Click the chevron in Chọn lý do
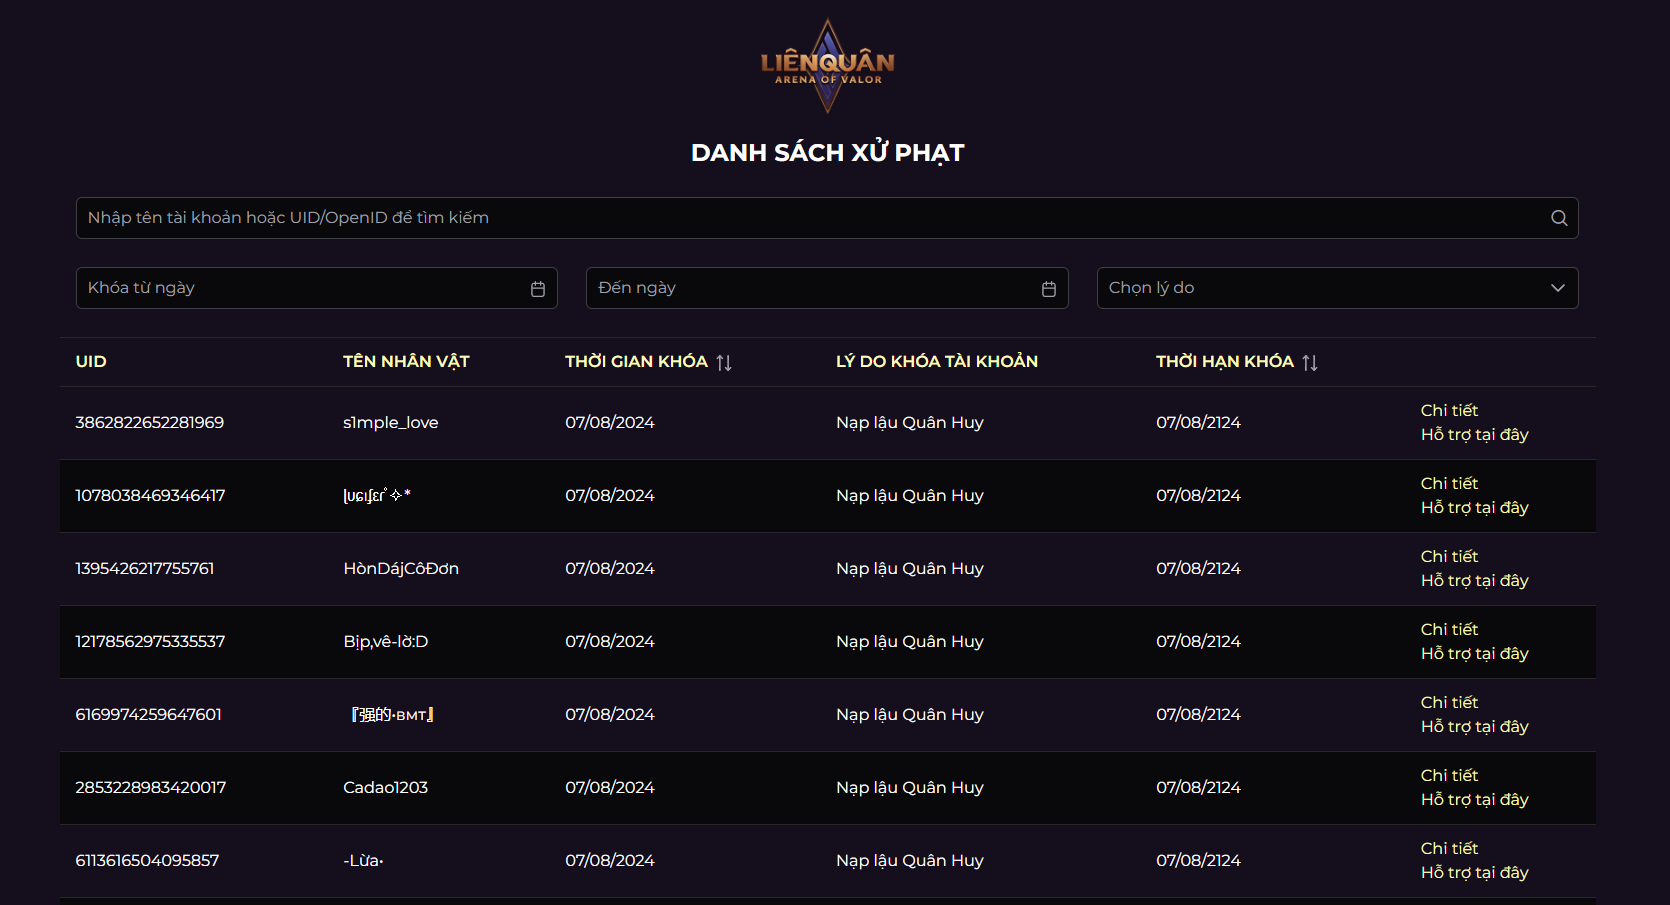 click(x=1557, y=288)
